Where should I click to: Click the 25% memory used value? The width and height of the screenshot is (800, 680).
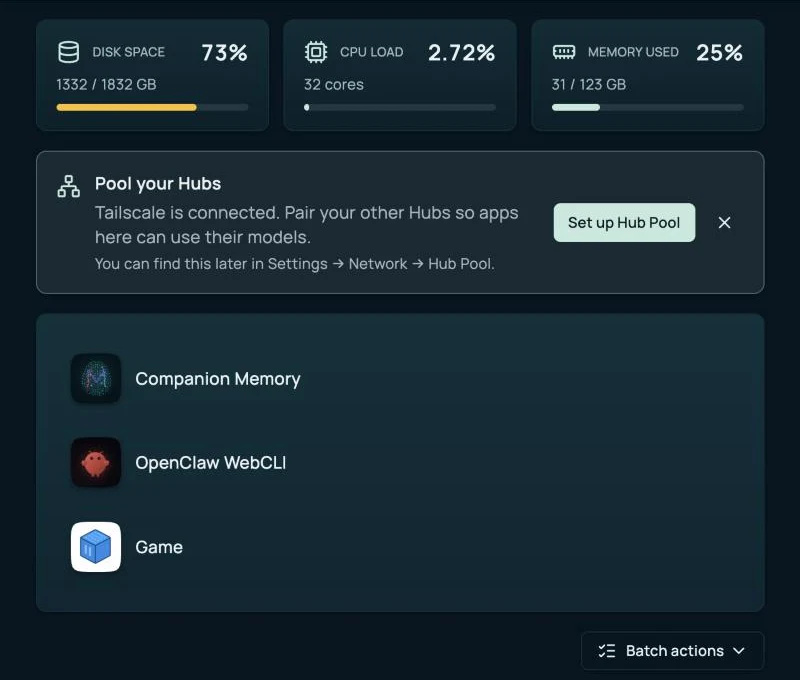[x=720, y=53]
